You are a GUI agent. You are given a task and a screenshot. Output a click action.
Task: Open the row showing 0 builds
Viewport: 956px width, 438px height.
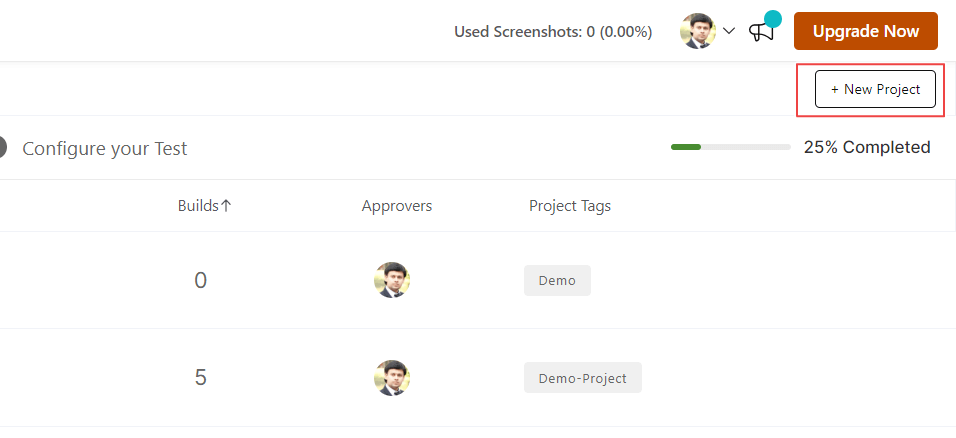click(x=200, y=281)
